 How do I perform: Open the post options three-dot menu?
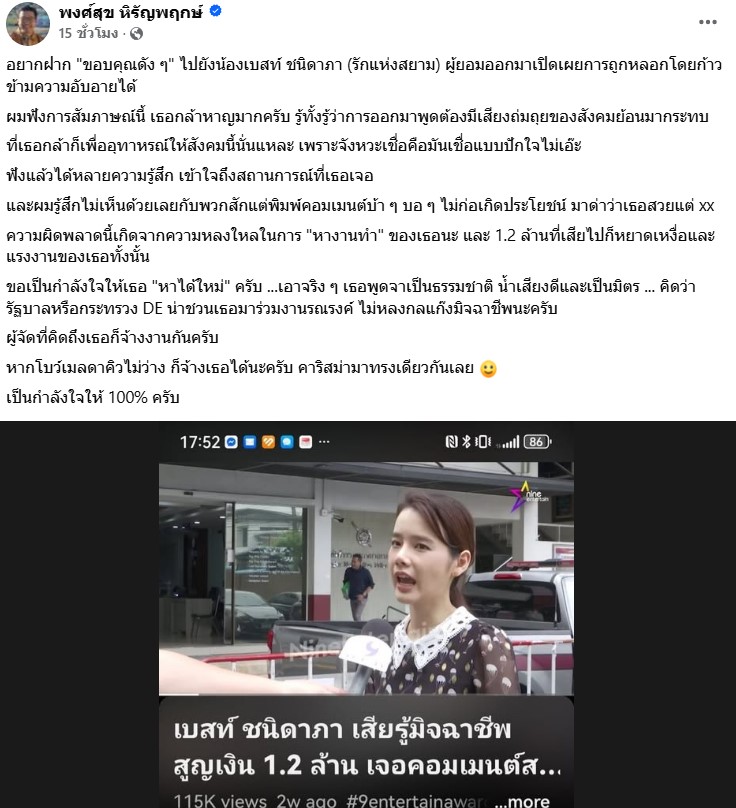(x=708, y=22)
